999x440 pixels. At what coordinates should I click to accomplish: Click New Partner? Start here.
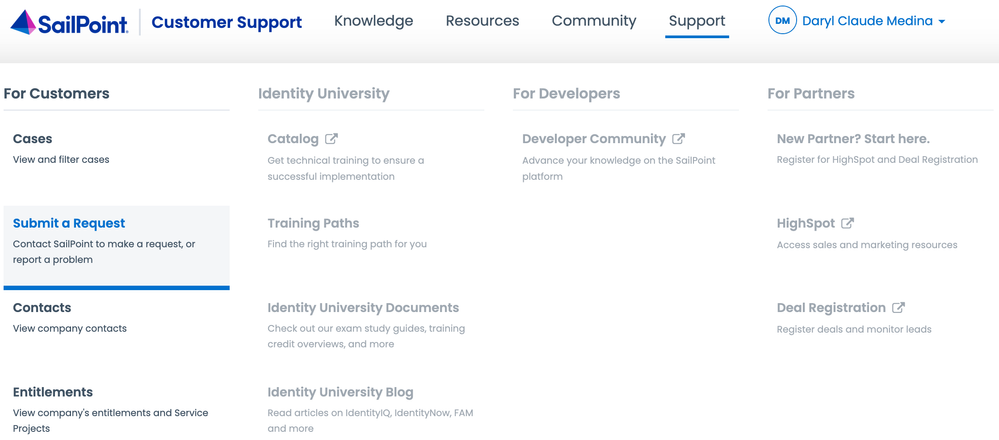point(853,139)
